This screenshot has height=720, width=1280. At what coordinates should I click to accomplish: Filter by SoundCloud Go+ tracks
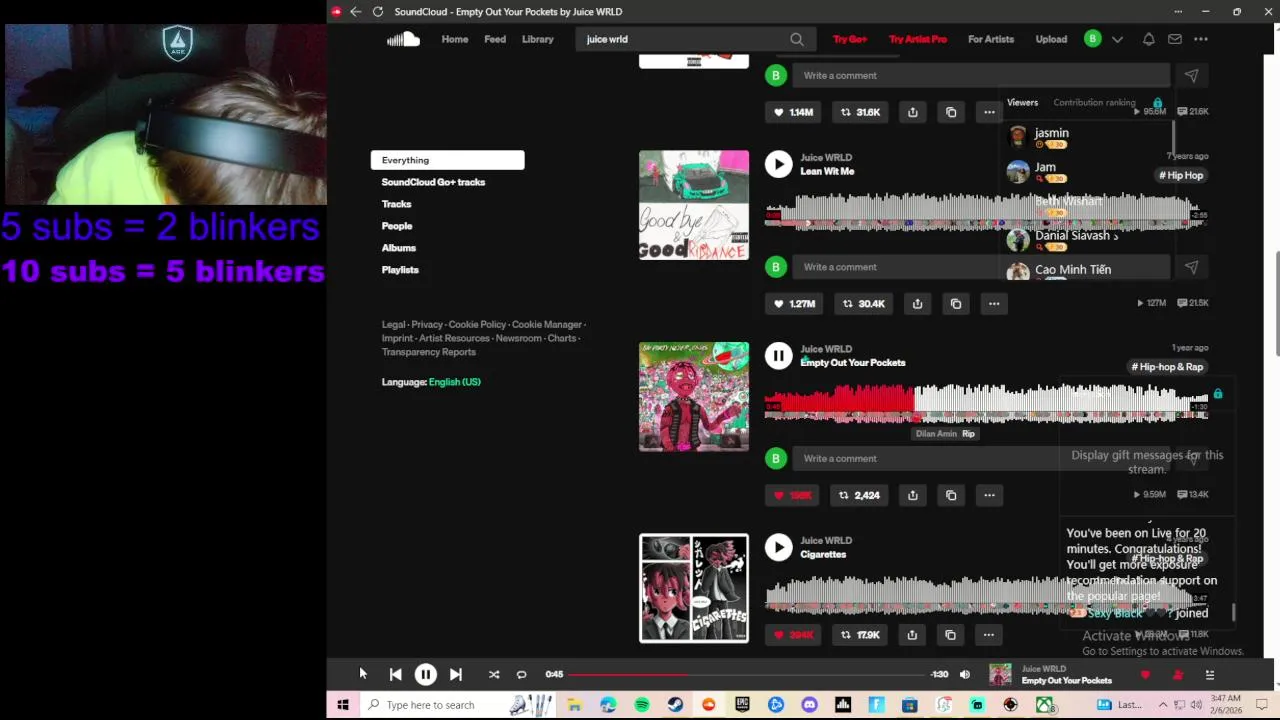(433, 182)
